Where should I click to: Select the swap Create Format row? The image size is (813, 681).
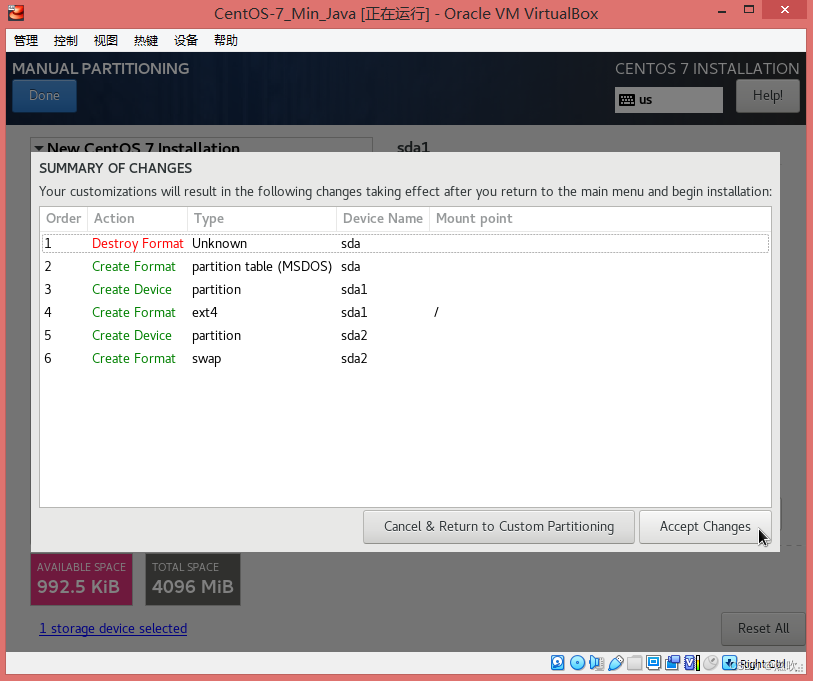[405, 358]
